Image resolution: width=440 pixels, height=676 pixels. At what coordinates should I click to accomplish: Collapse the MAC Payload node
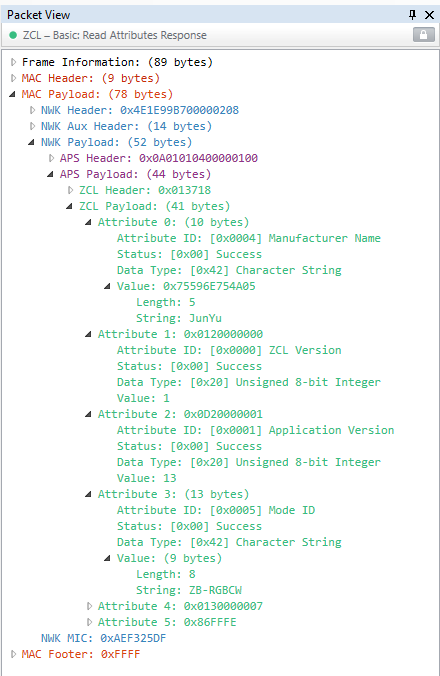coord(12,94)
